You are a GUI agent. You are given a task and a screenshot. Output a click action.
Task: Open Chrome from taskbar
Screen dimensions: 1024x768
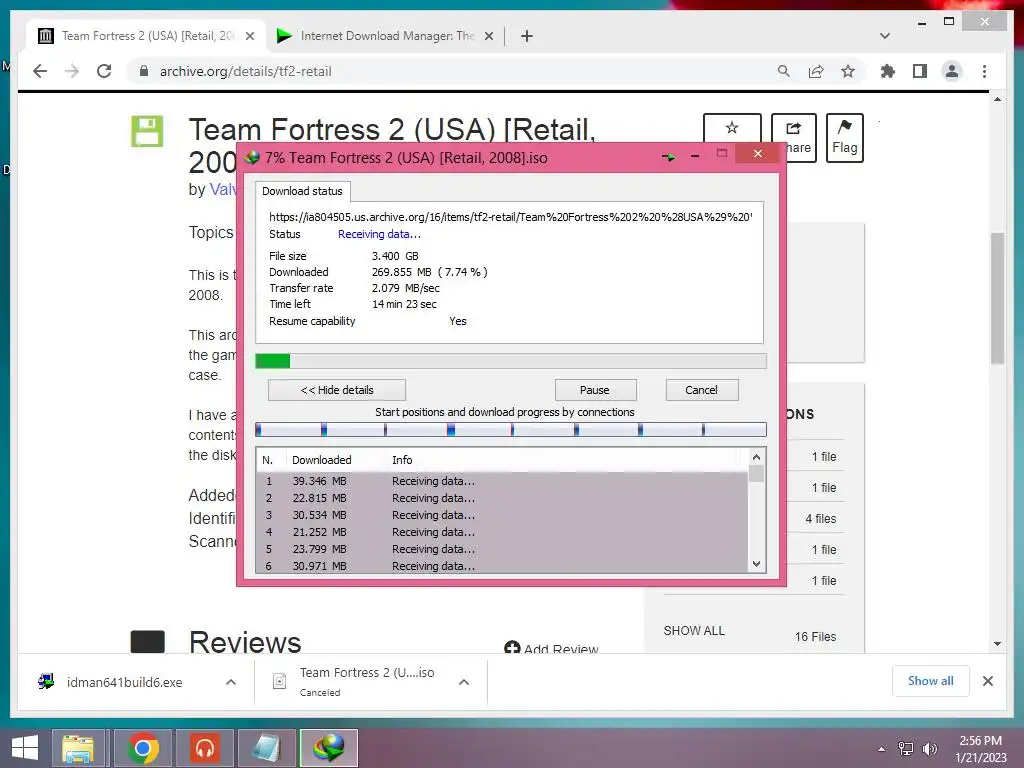(143, 748)
